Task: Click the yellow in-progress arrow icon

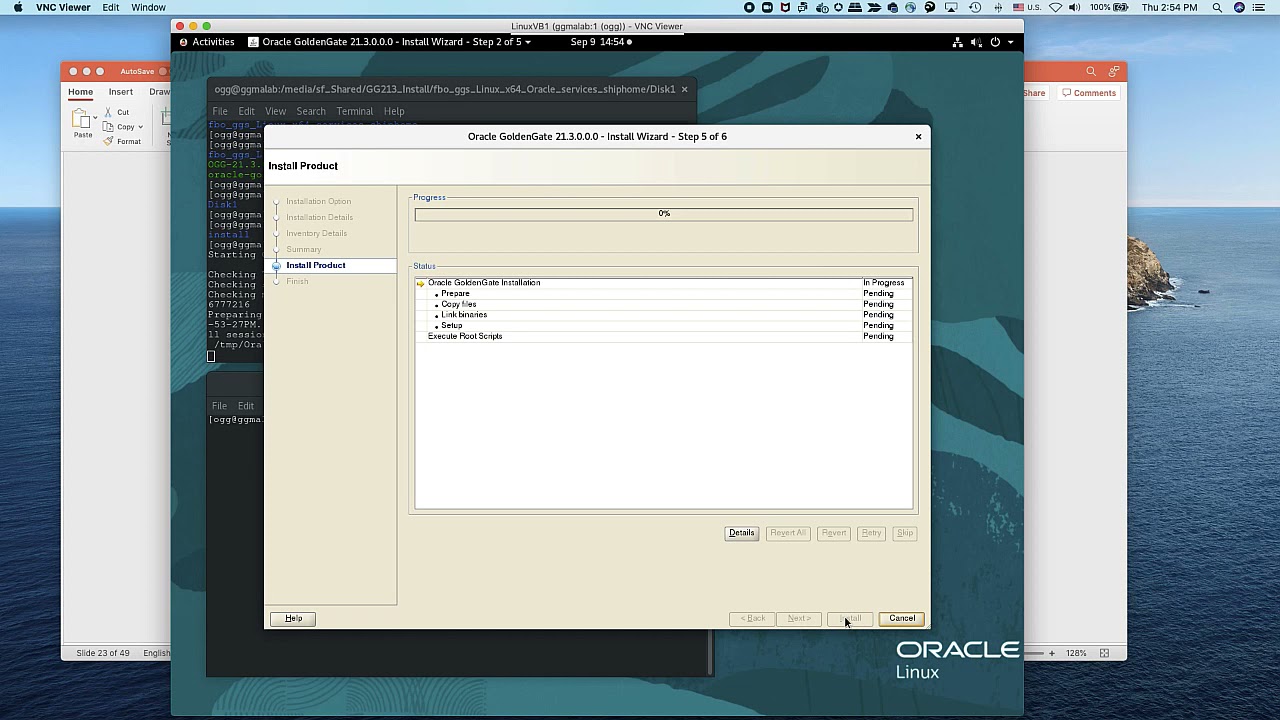Action: [421, 283]
